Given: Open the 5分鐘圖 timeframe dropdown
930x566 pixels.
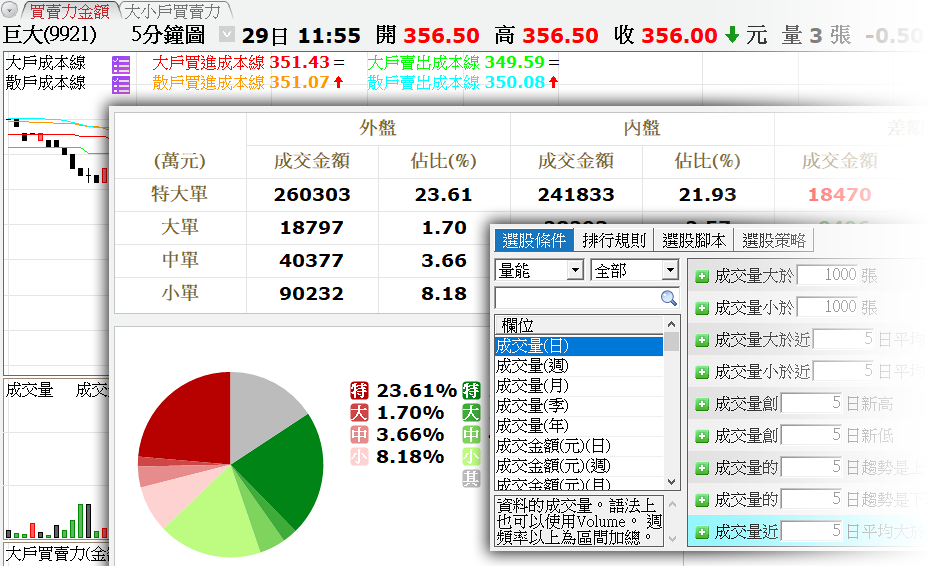Looking at the screenshot, I should click(x=226, y=34).
